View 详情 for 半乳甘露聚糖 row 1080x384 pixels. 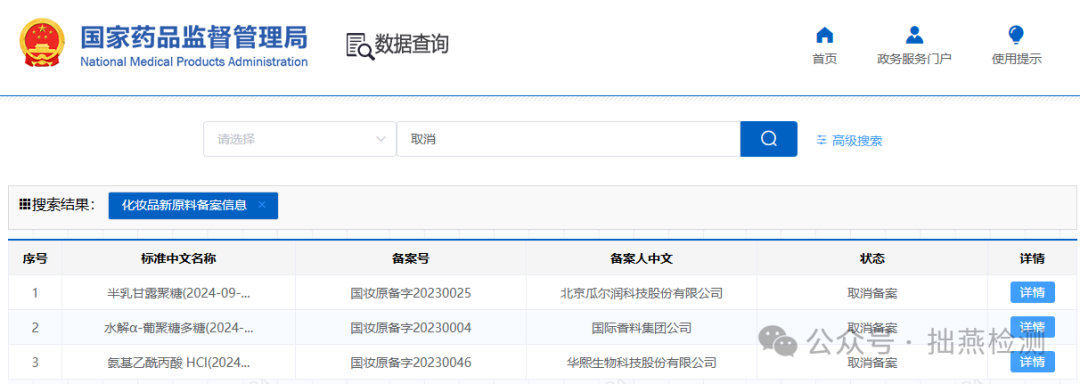[1032, 292]
